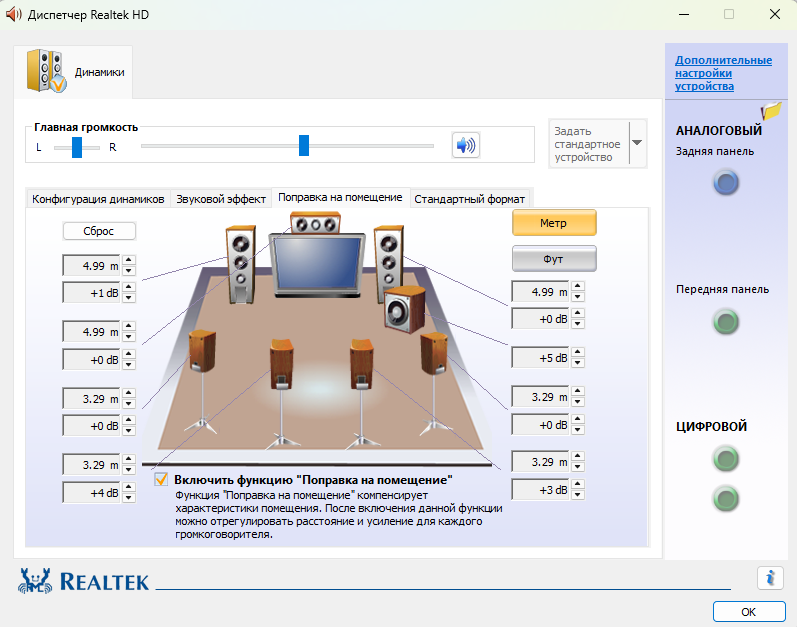Open connector settings via yellow folder icon

771,110
